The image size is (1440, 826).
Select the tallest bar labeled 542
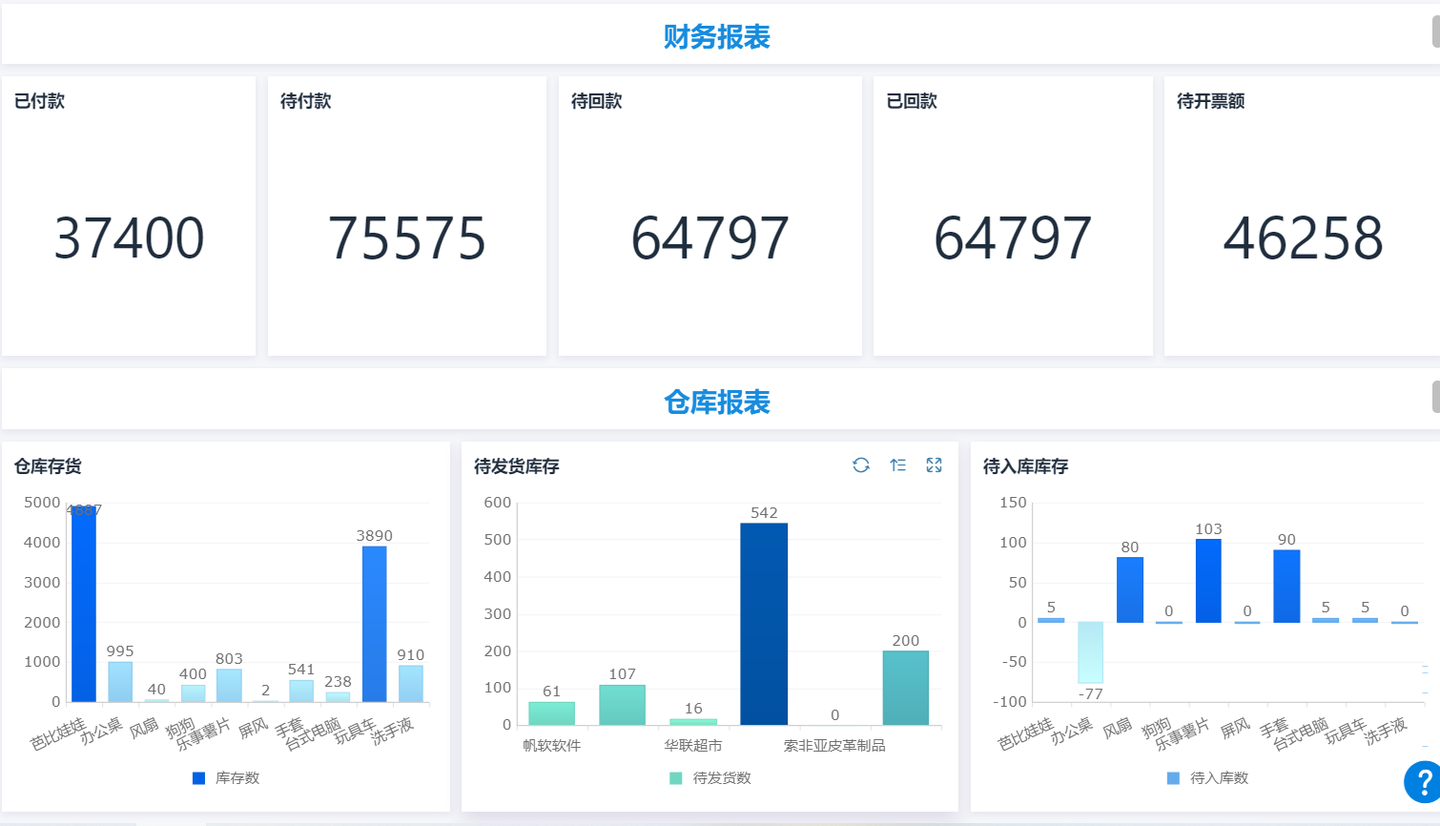[x=764, y=624]
